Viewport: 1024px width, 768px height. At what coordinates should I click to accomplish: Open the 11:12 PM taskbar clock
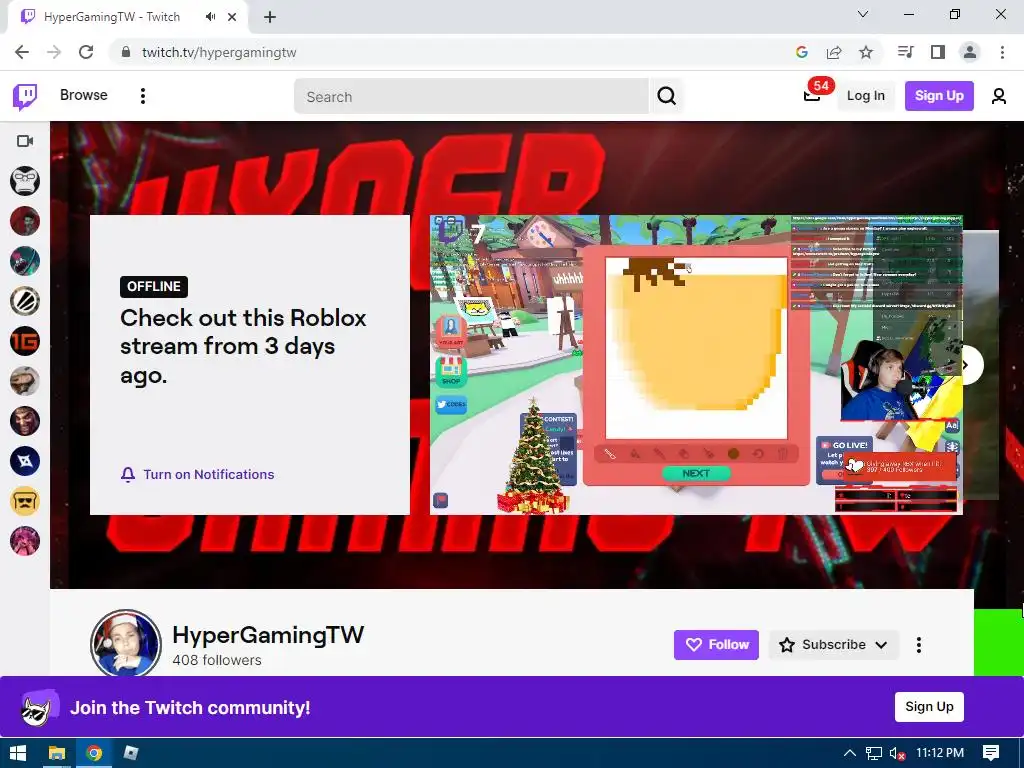tap(940, 753)
